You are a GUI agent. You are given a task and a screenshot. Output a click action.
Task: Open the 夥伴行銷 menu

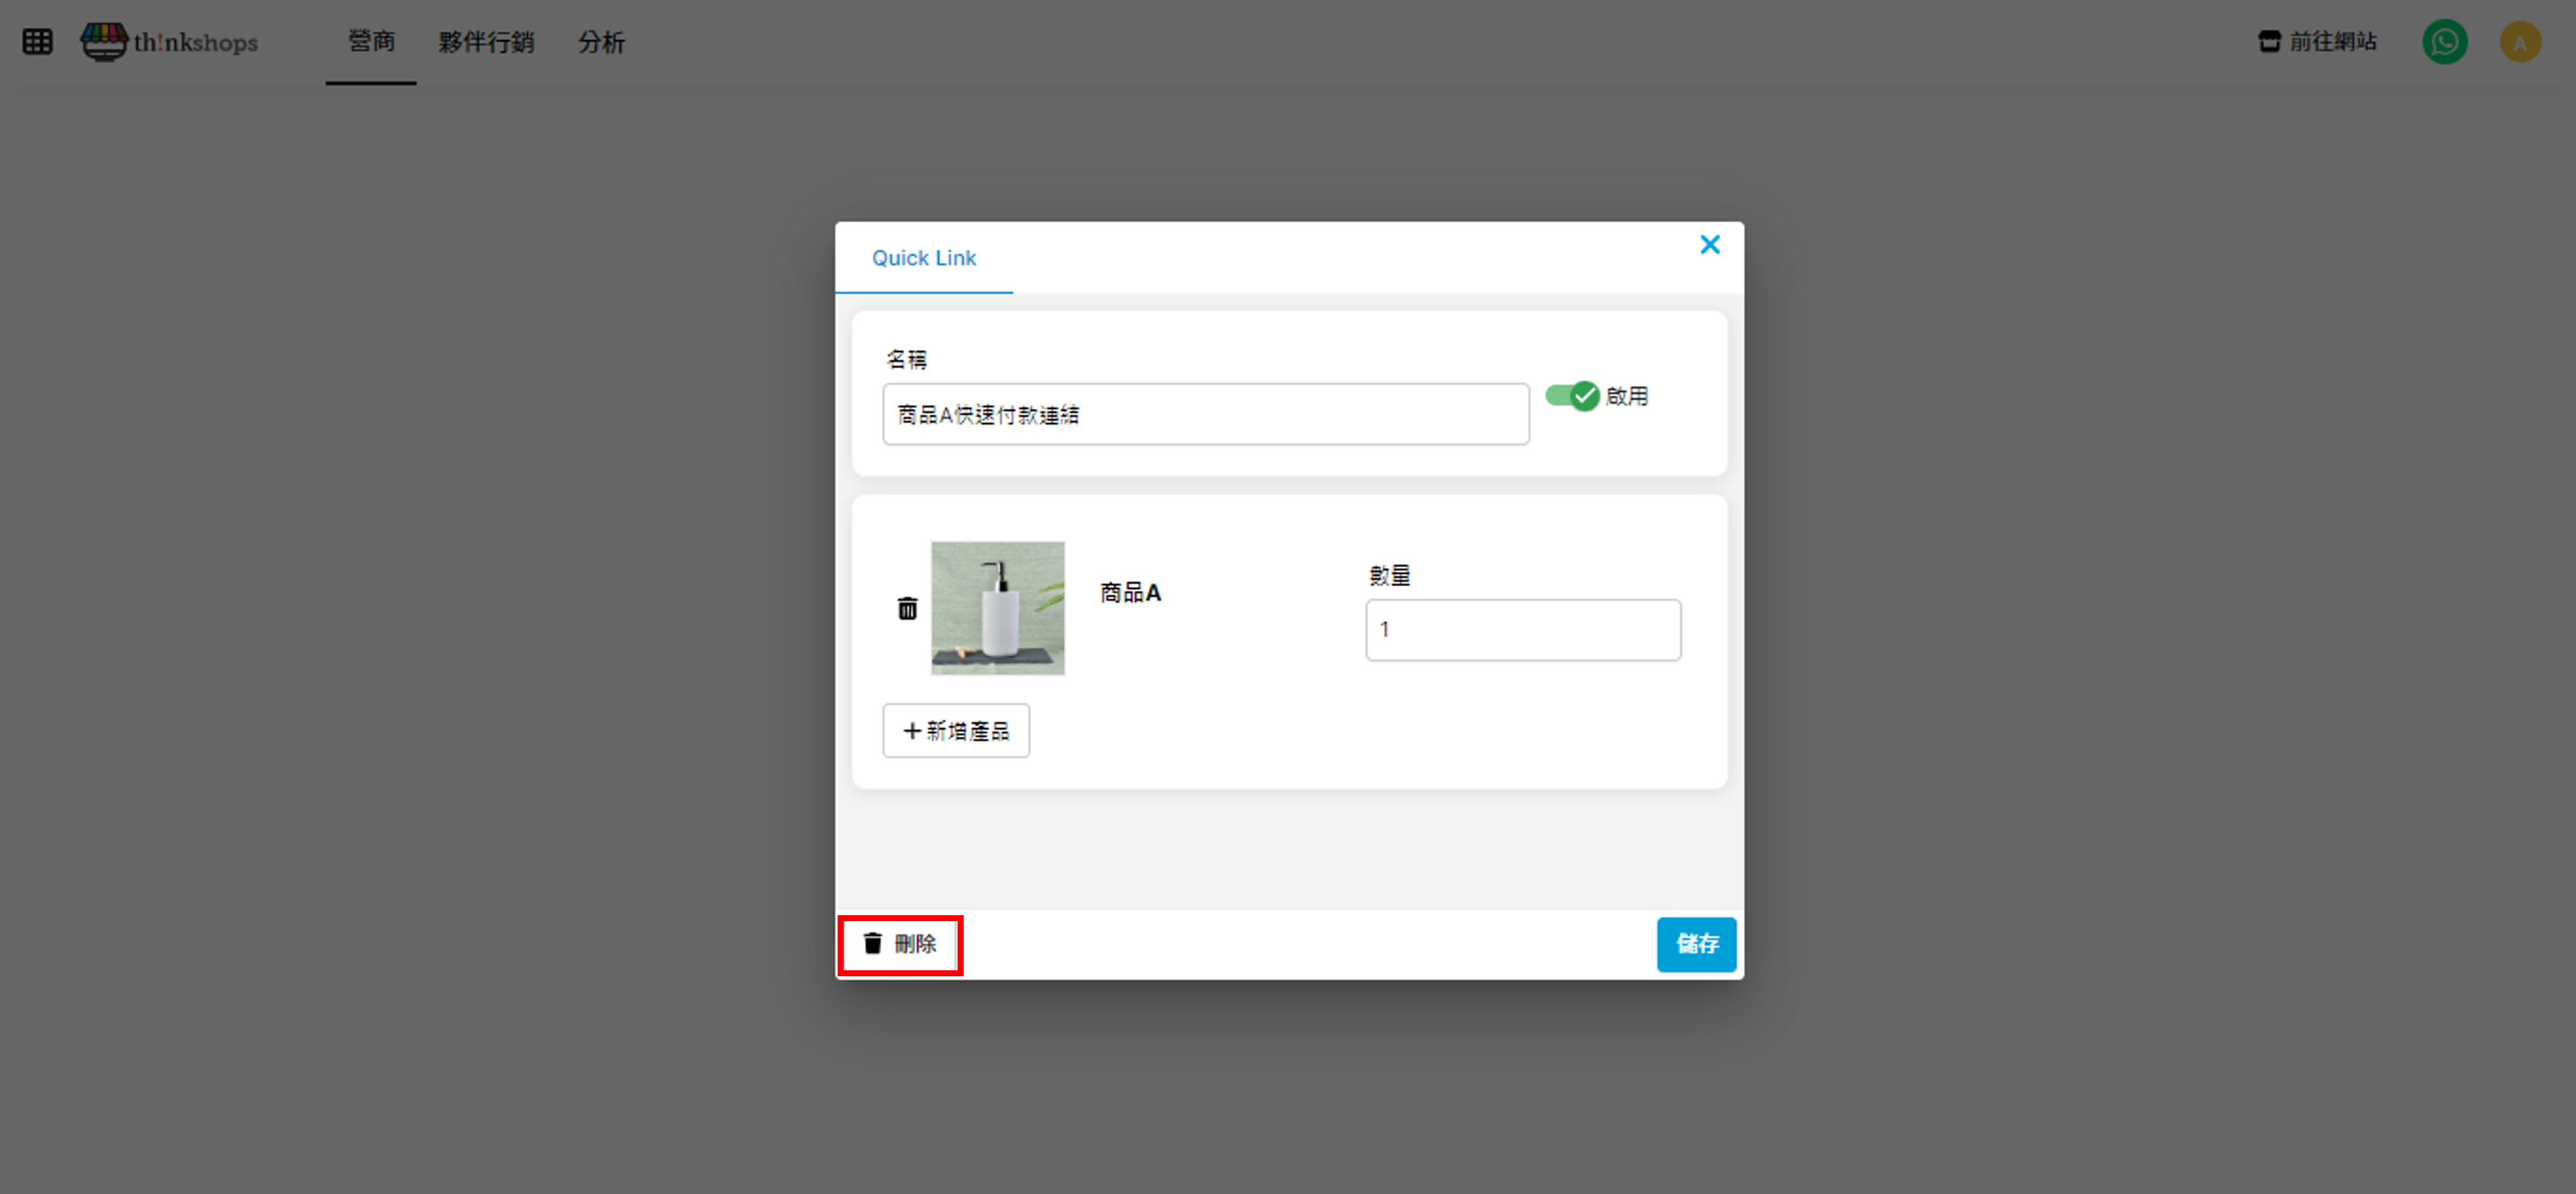(x=486, y=42)
